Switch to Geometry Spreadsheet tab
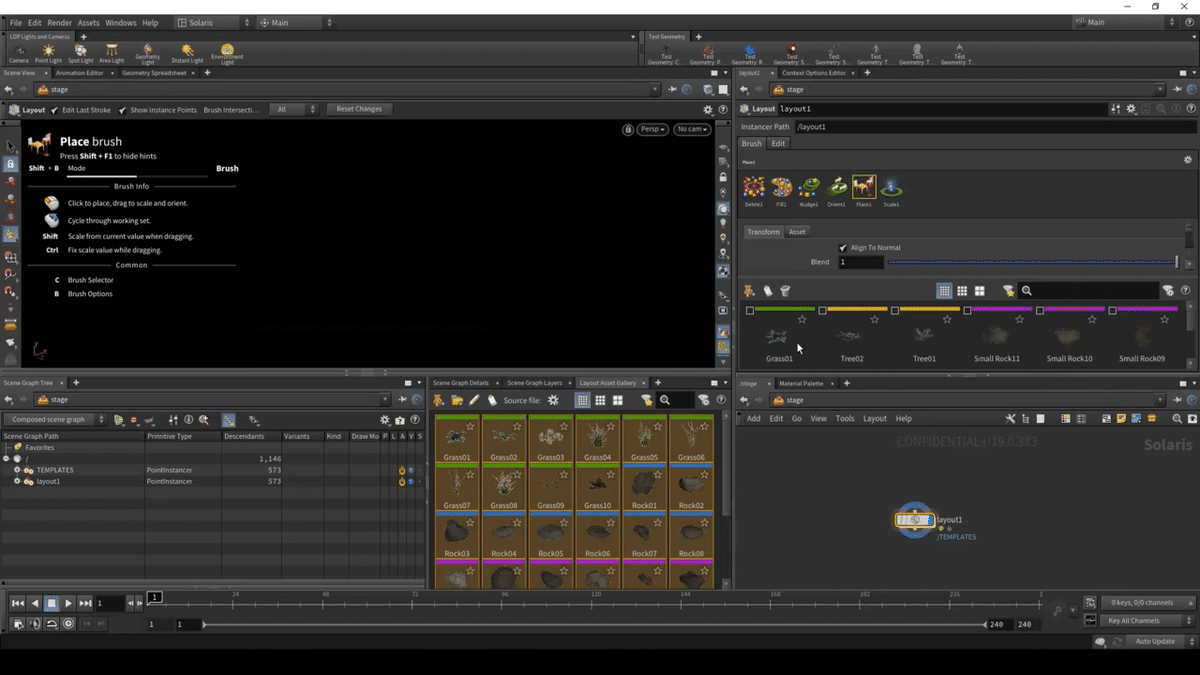 [x=154, y=73]
